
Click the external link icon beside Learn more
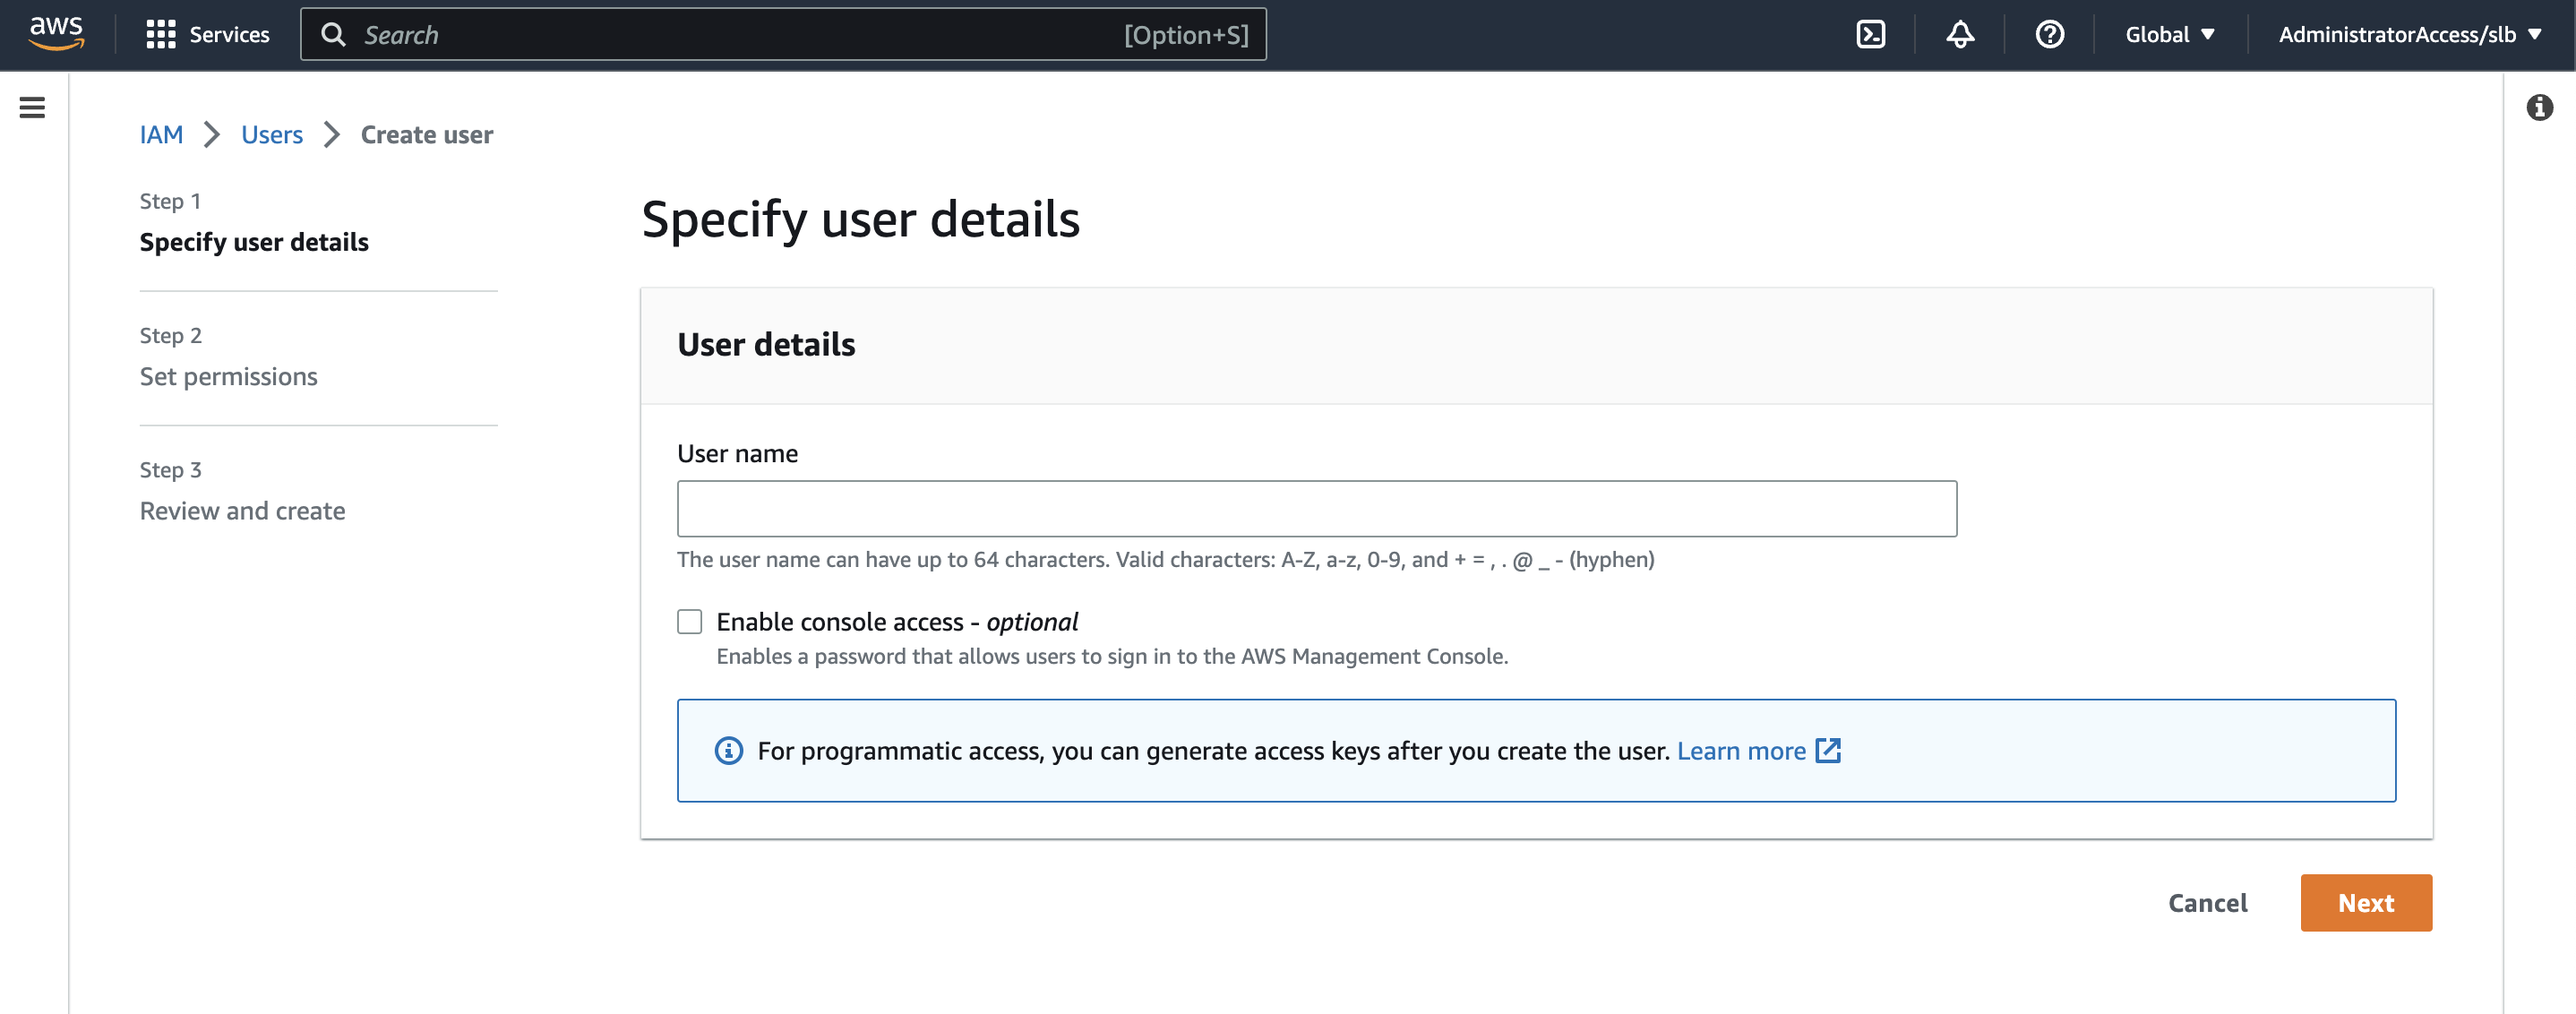tap(1828, 750)
